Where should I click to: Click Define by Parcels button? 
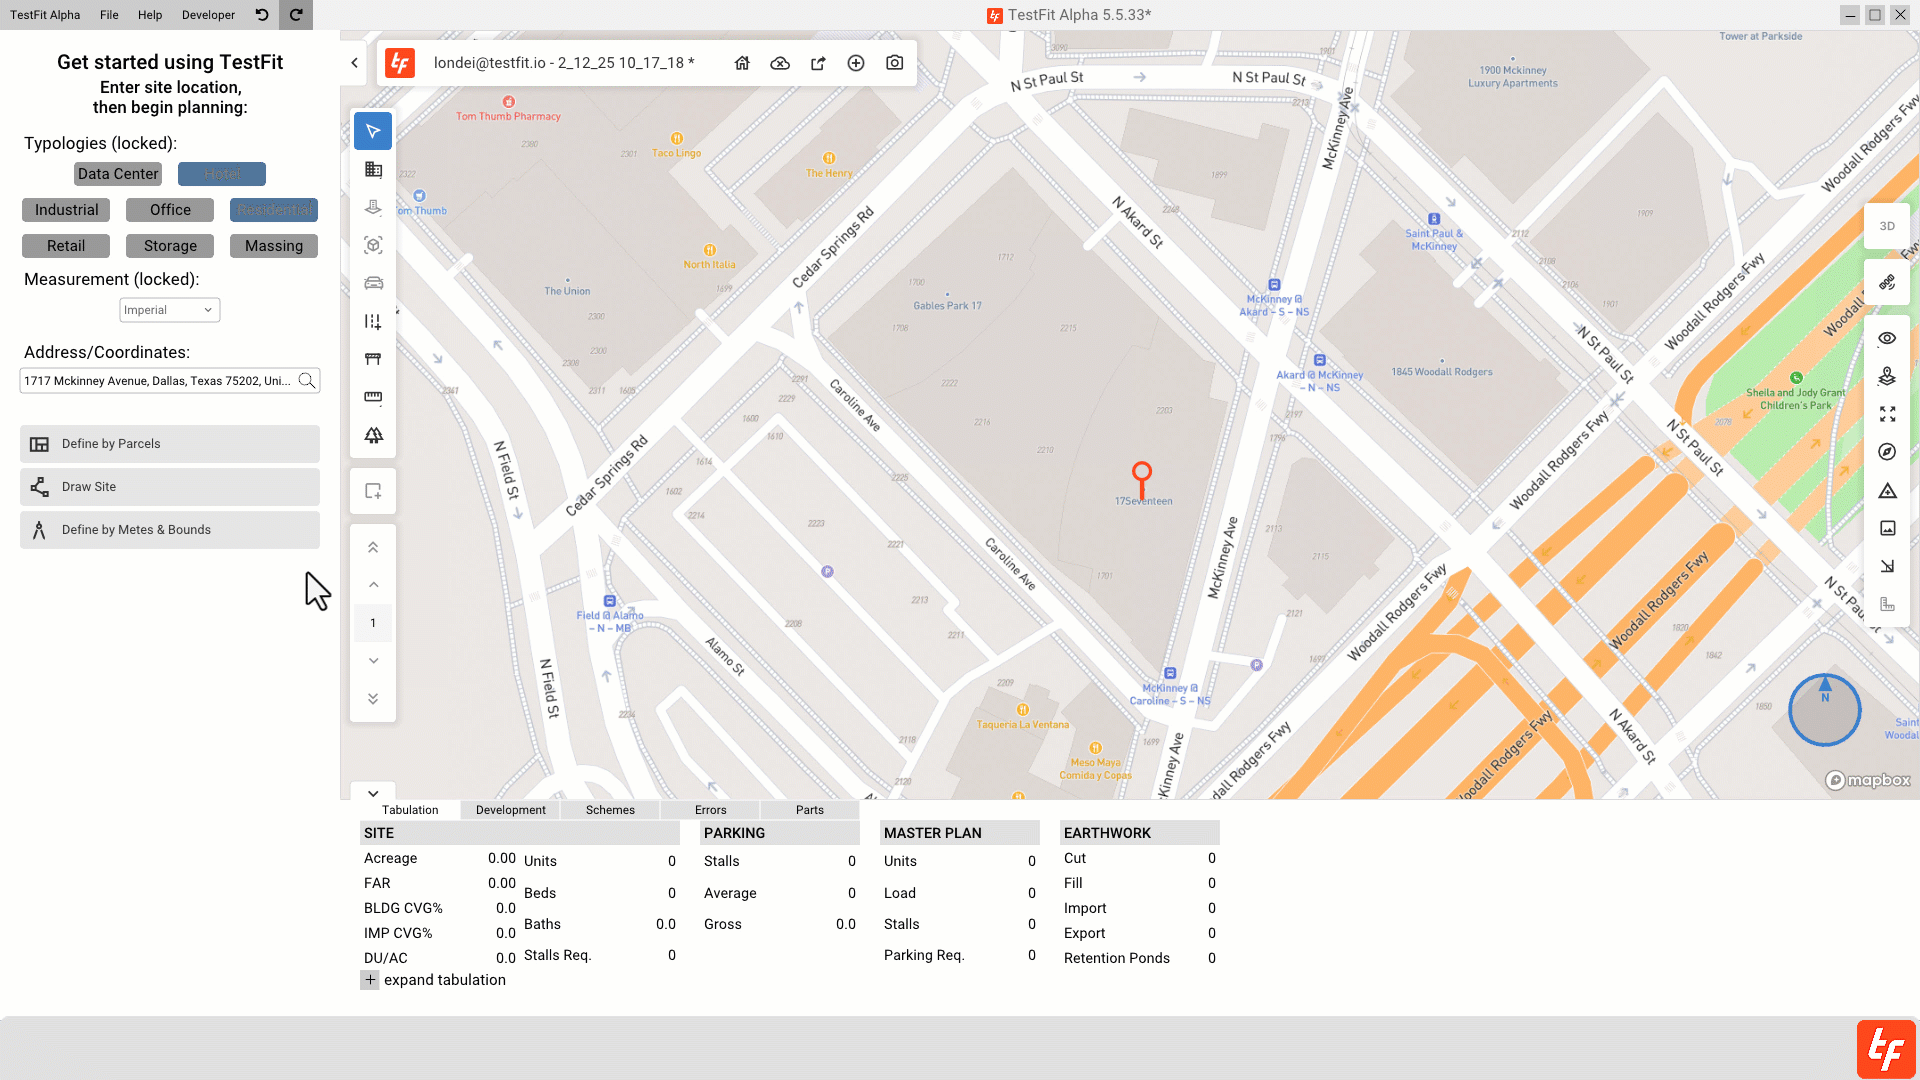click(170, 444)
